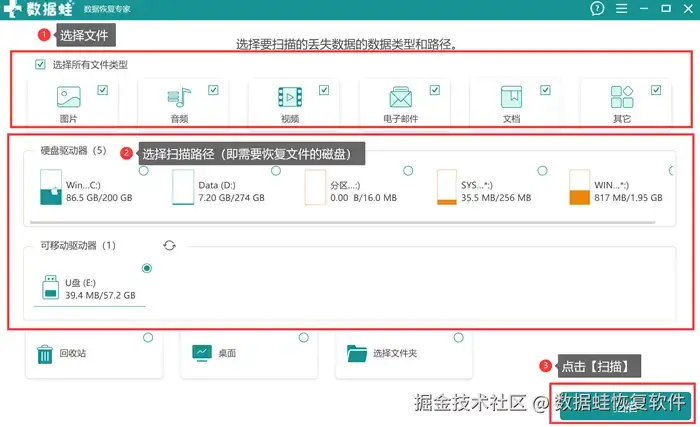
Task: Click the 数据蛙 app logo
Action: (38, 8)
